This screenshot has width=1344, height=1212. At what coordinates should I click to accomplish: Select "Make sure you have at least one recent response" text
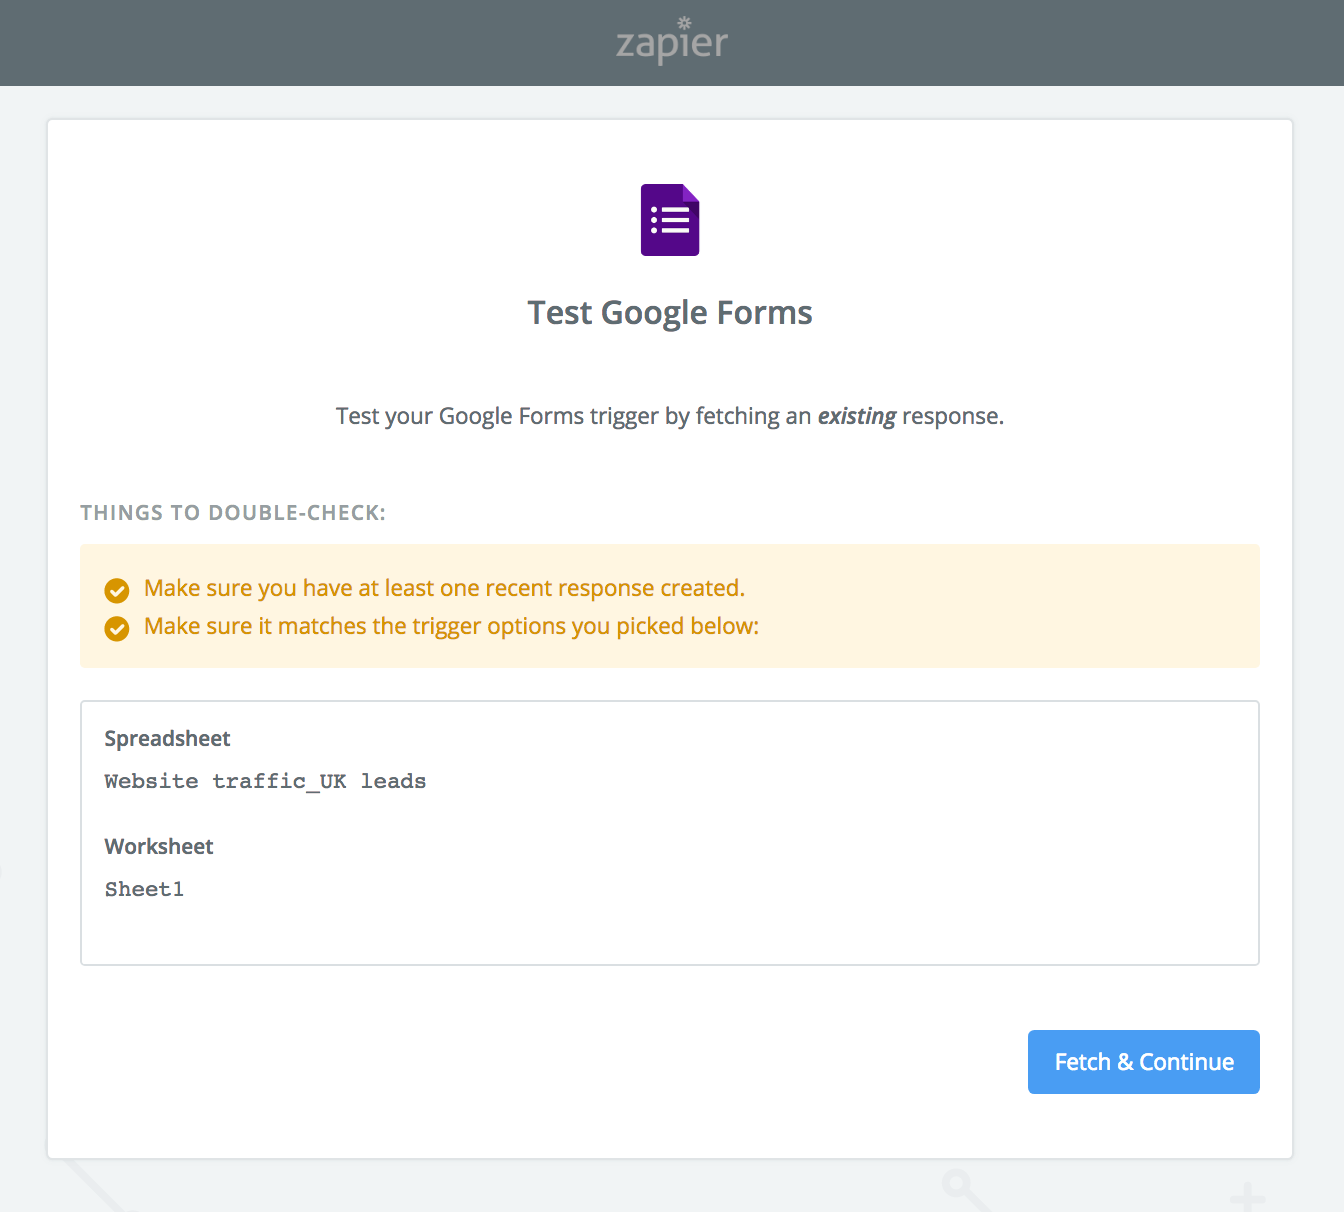(444, 588)
